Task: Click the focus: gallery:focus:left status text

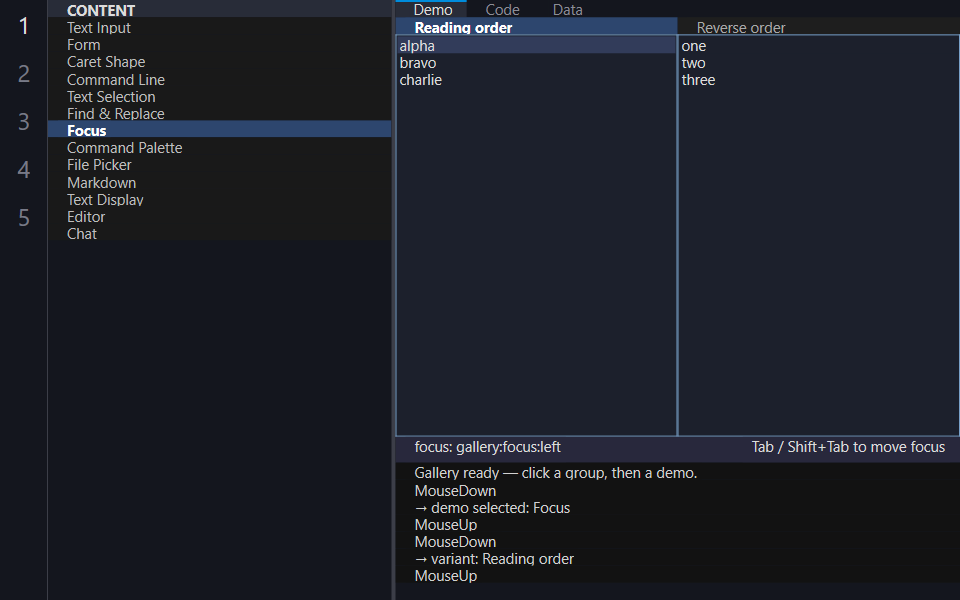Action: (487, 447)
